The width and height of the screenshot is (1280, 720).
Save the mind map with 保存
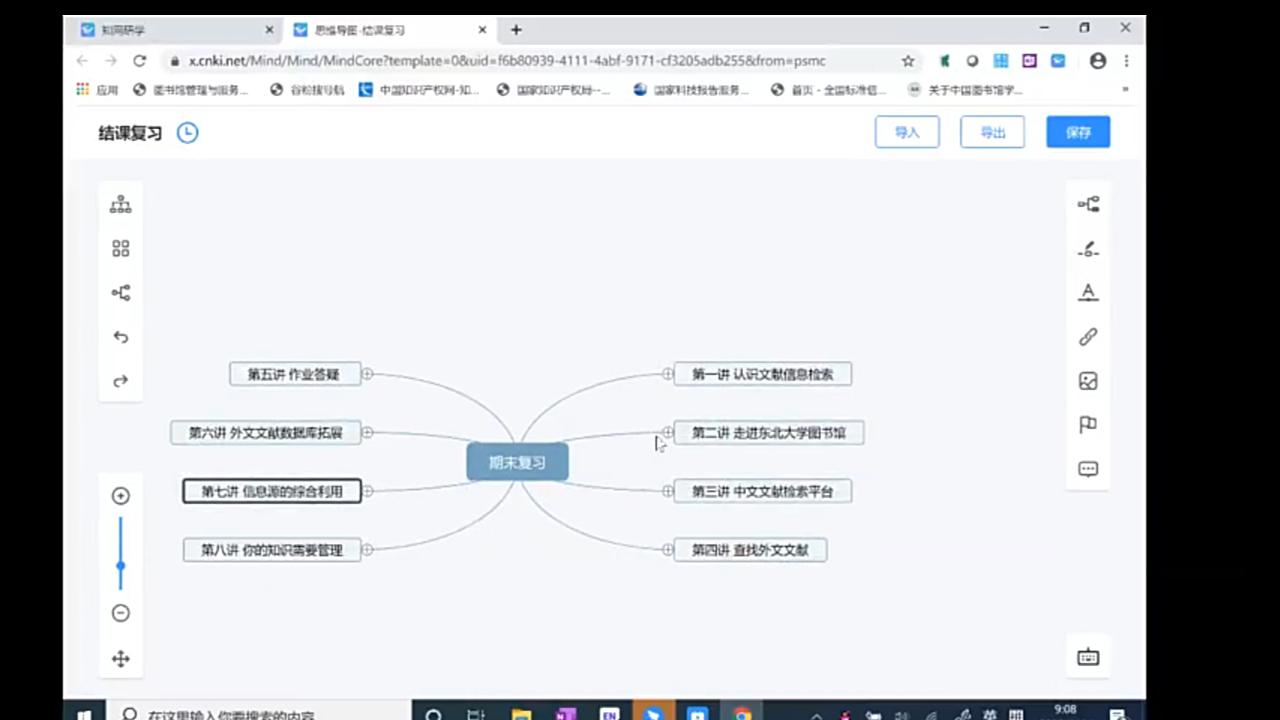tap(1078, 131)
